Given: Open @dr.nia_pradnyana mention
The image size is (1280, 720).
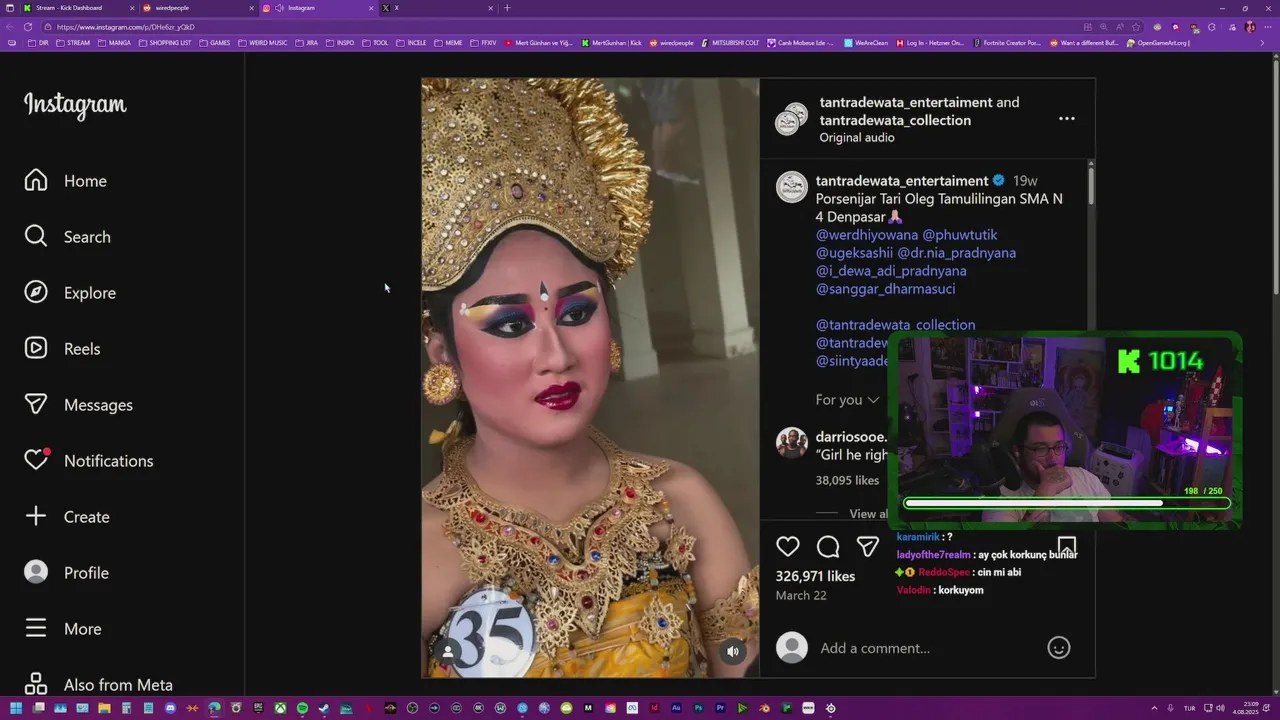Looking at the screenshot, I should [957, 253].
